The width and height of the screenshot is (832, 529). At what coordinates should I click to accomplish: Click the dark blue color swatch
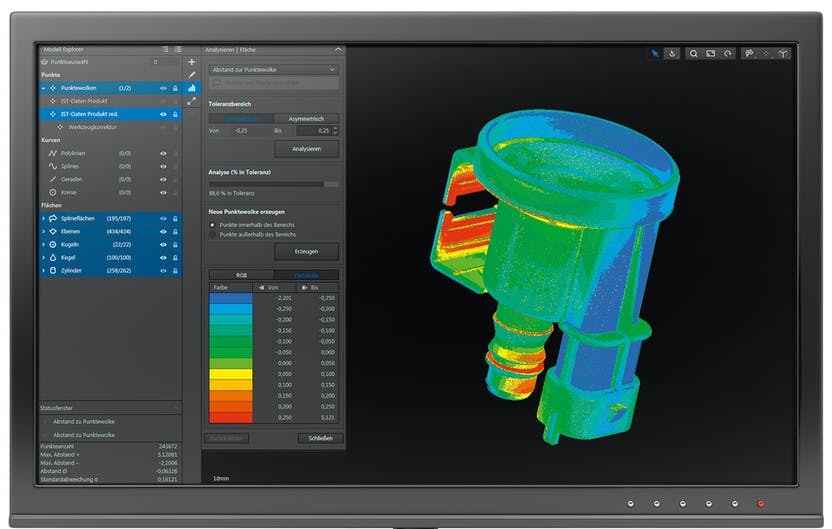tap(231, 298)
